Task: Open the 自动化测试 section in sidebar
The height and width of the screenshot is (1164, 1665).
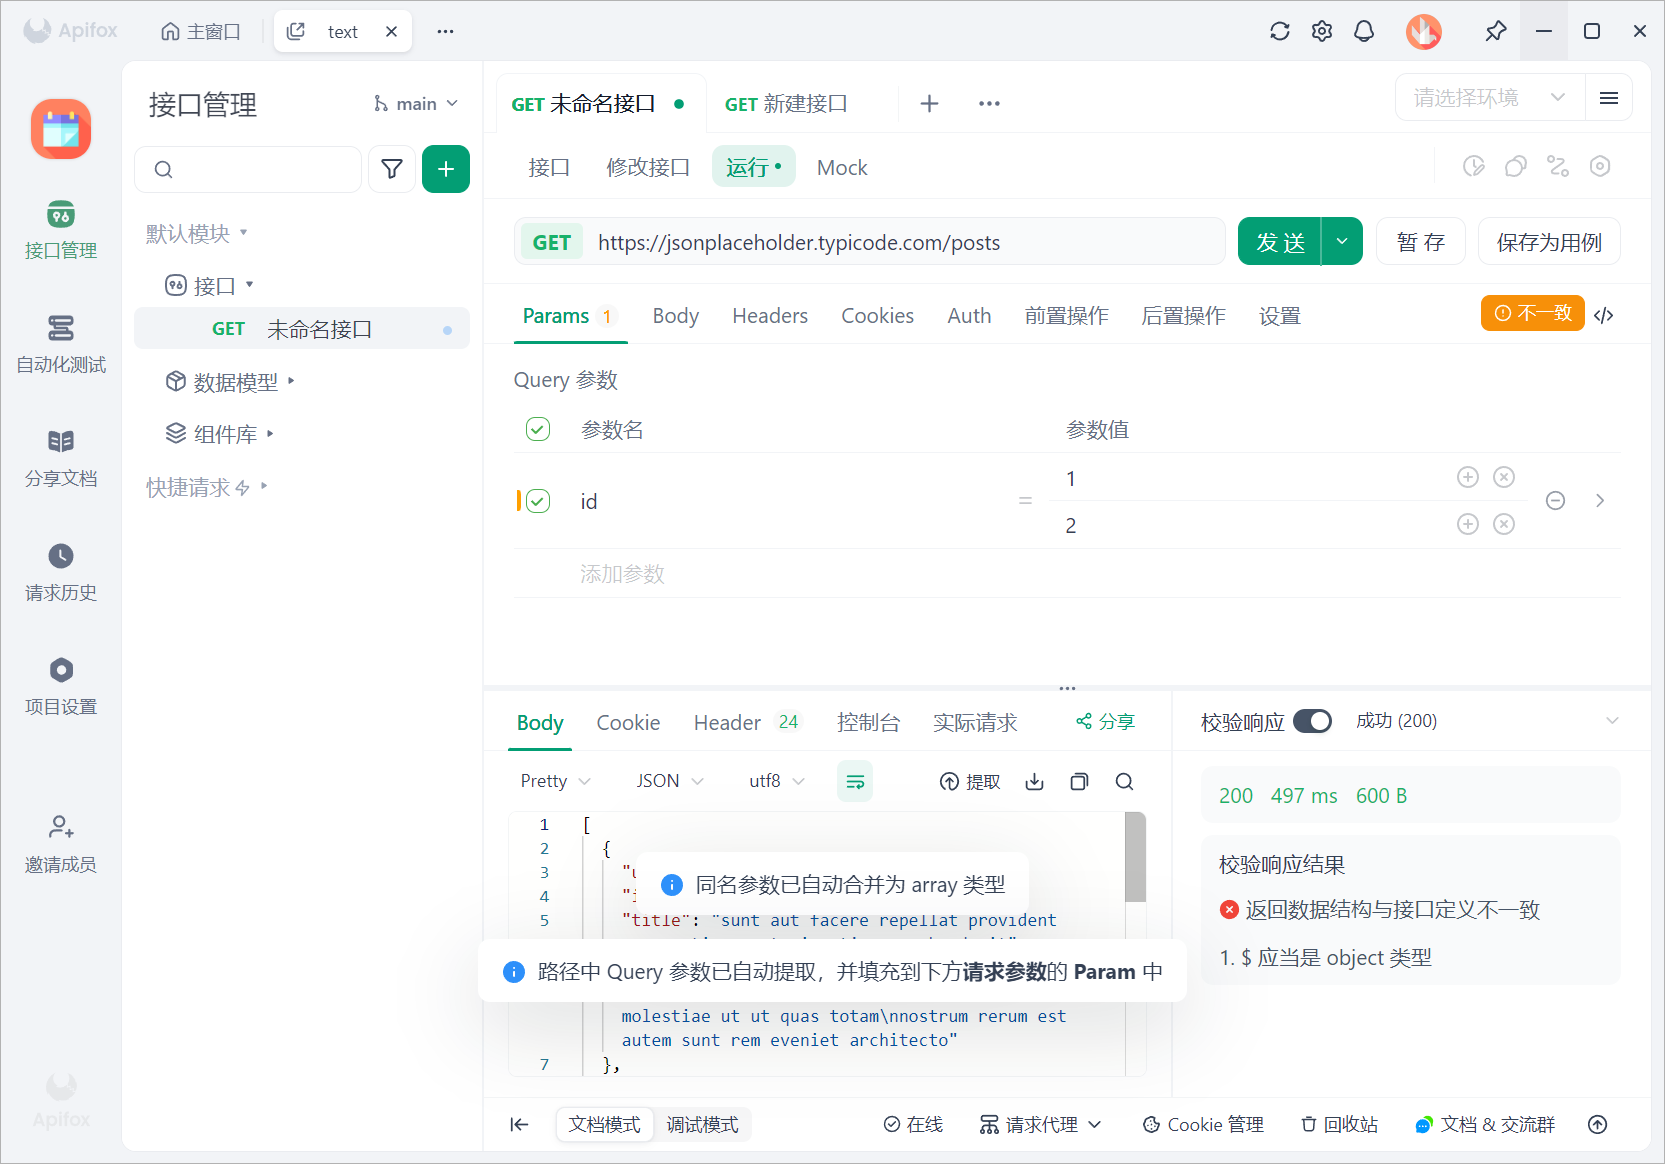Action: [x=60, y=345]
